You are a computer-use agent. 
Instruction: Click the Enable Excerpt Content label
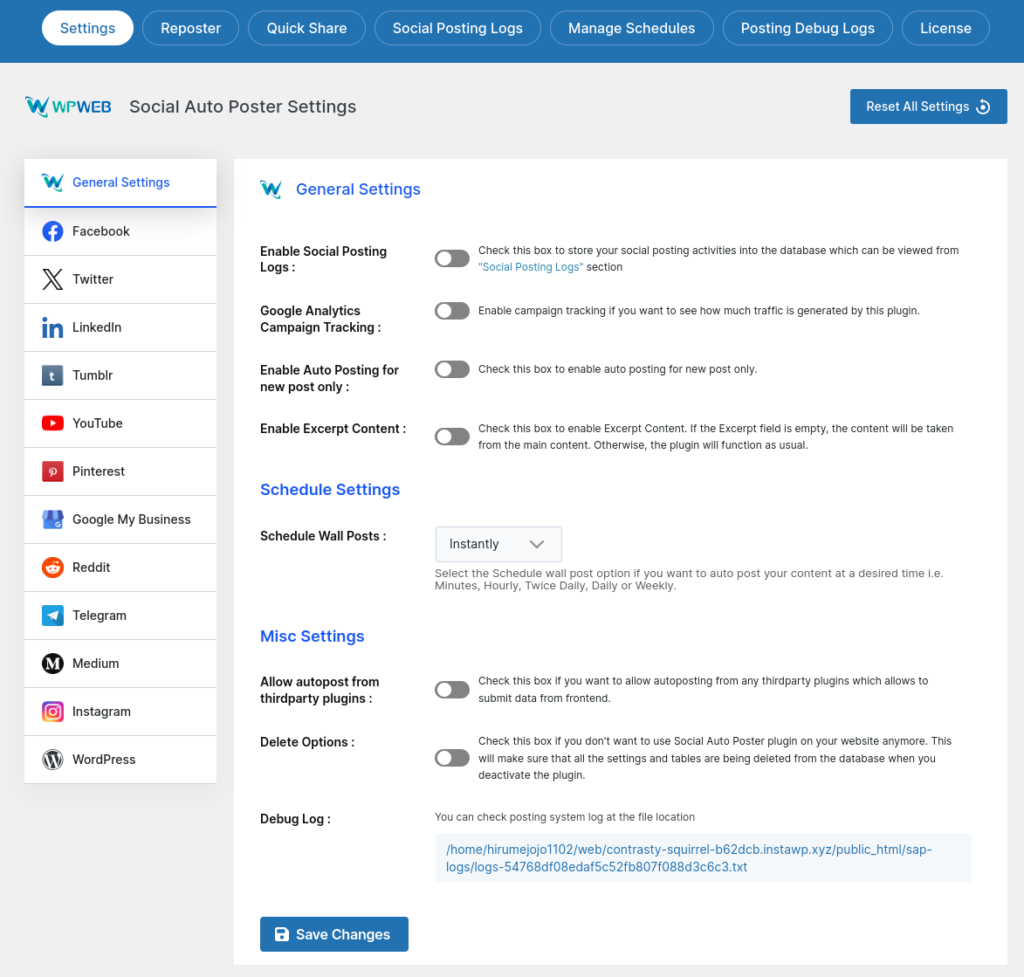tap(332, 428)
